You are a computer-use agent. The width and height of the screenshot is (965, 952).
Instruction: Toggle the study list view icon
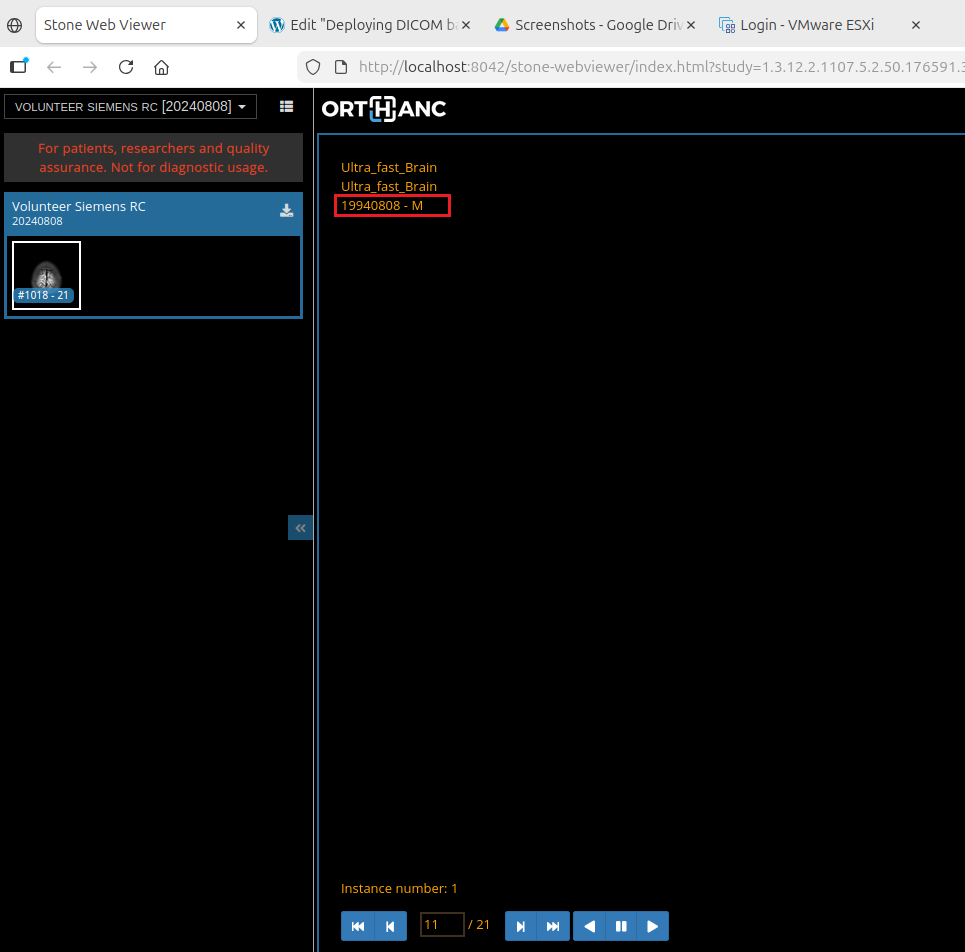[286, 106]
